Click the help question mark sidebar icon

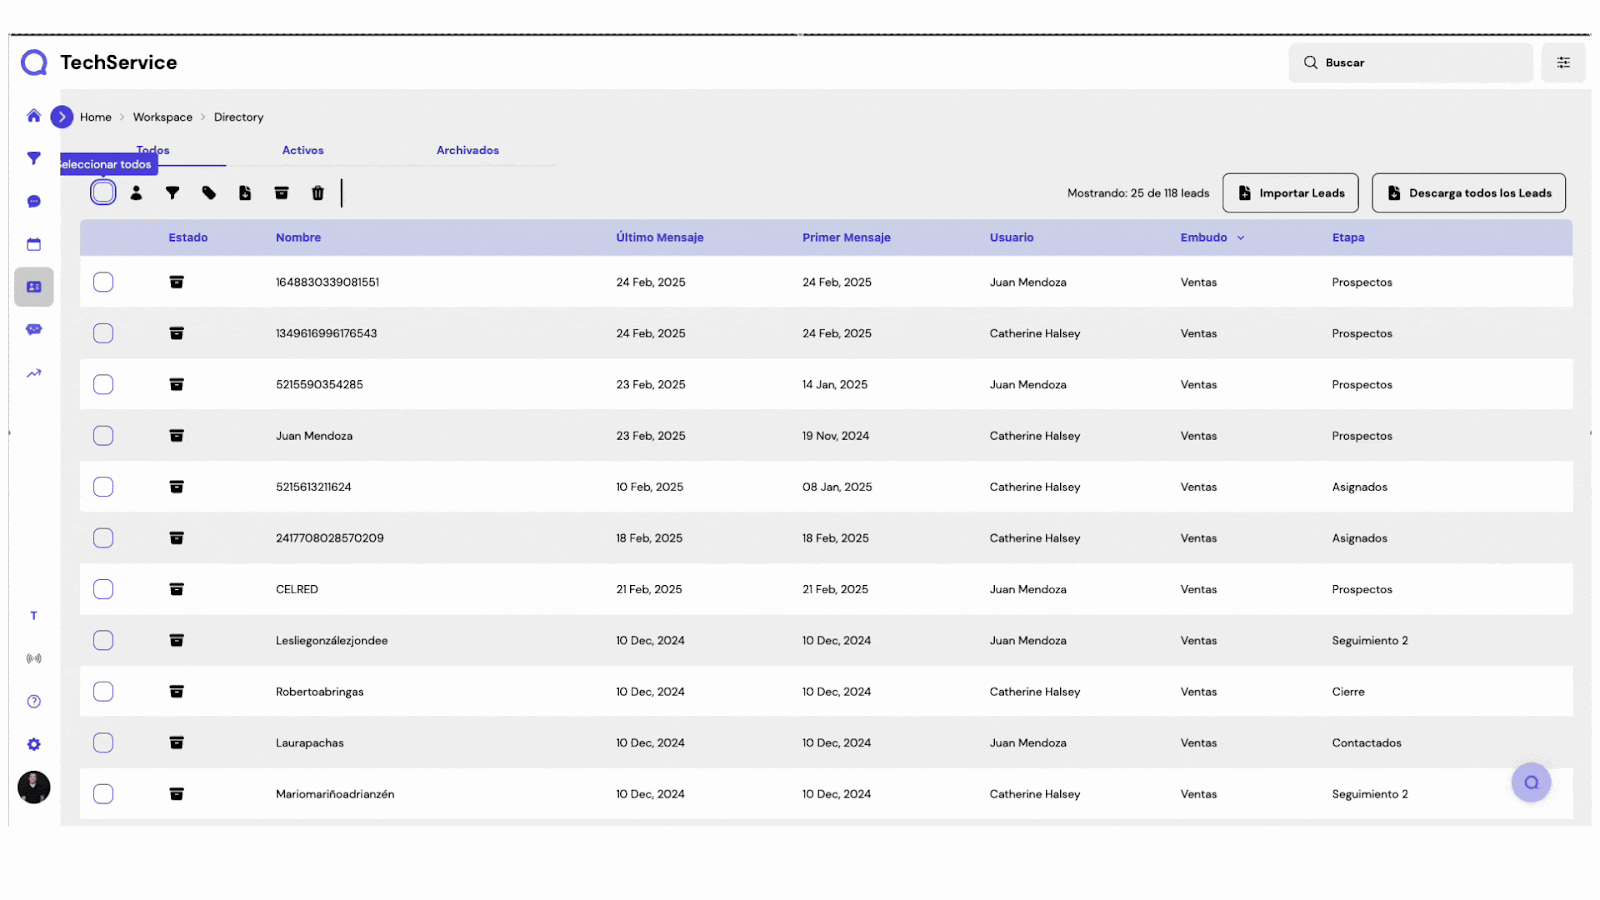(34, 701)
